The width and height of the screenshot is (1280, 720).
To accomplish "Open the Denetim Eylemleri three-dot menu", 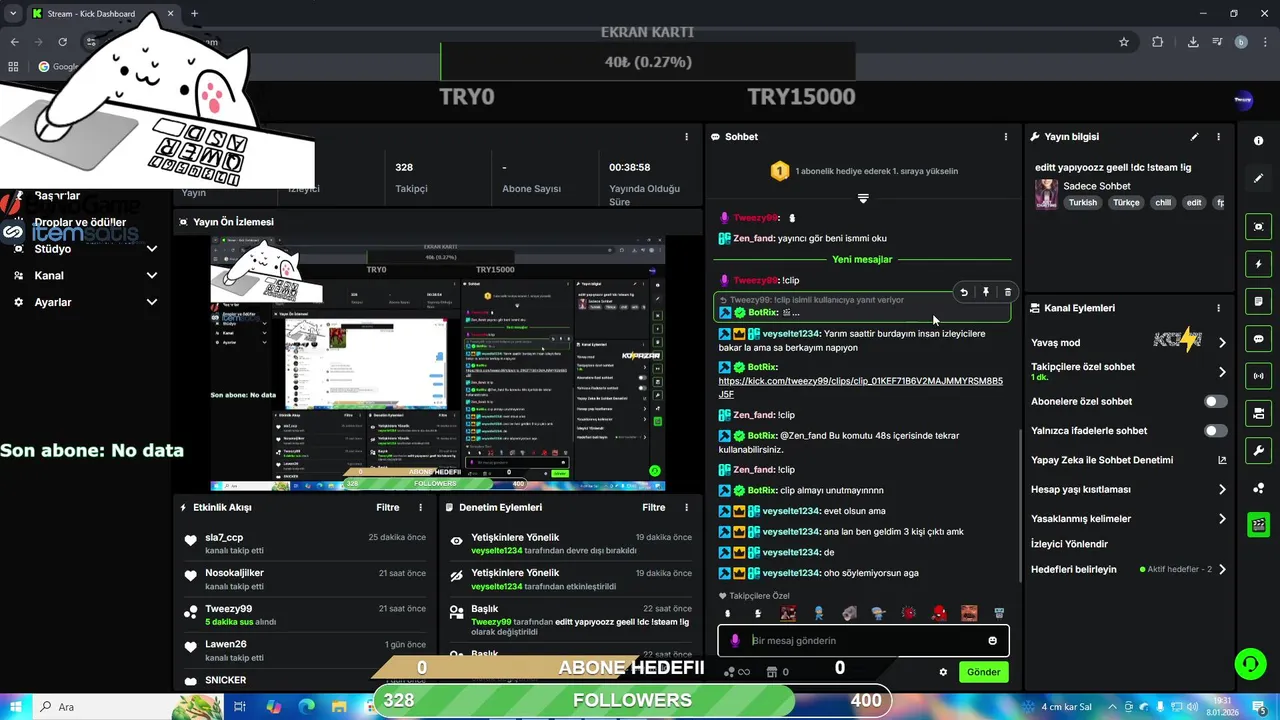I will [x=686, y=508].
